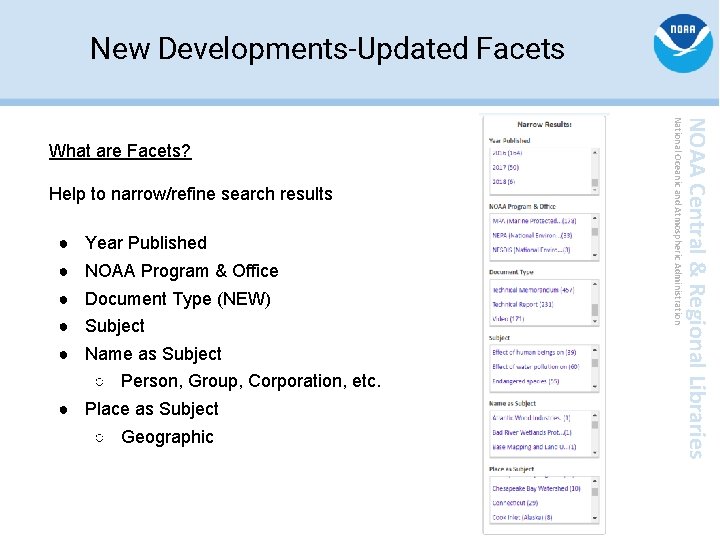Select the first partially visible year entry
This screenshot has height=540, width=720.
point(507,153)
